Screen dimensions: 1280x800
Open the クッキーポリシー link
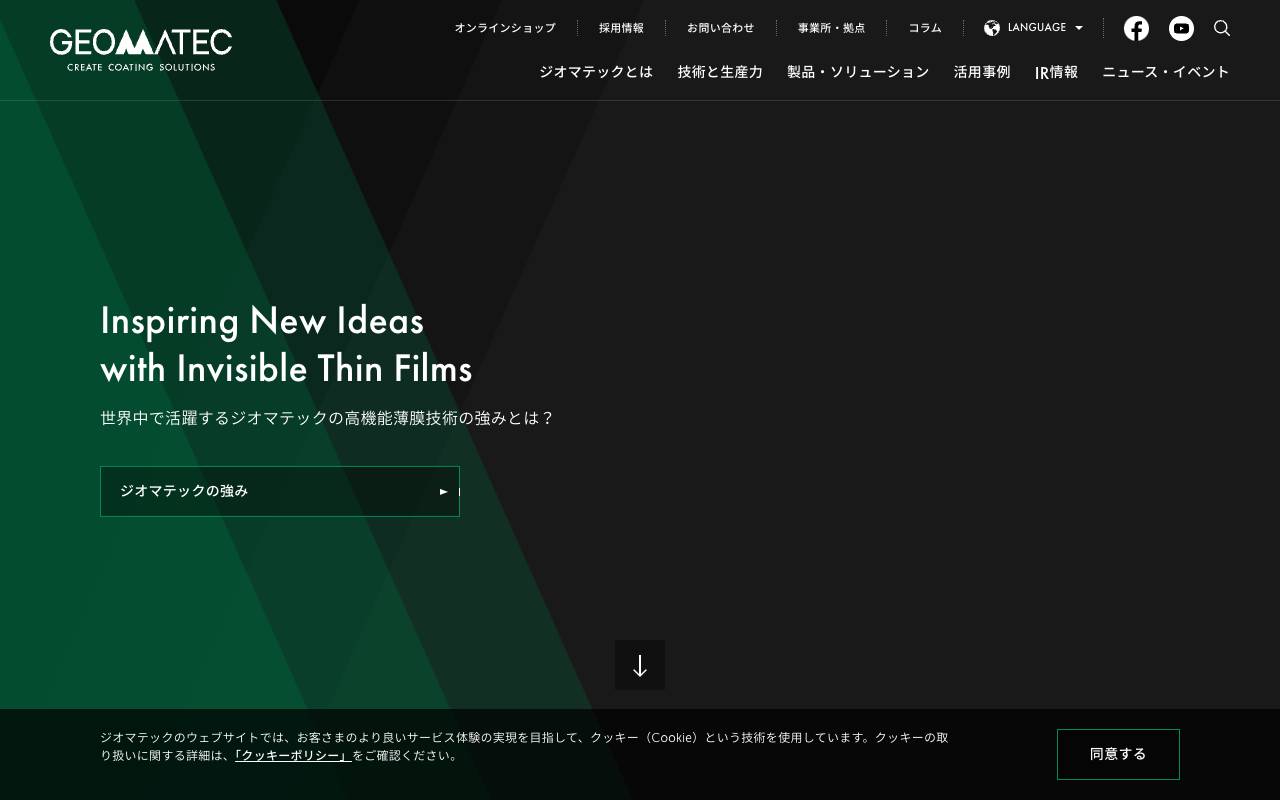point(292,757)
